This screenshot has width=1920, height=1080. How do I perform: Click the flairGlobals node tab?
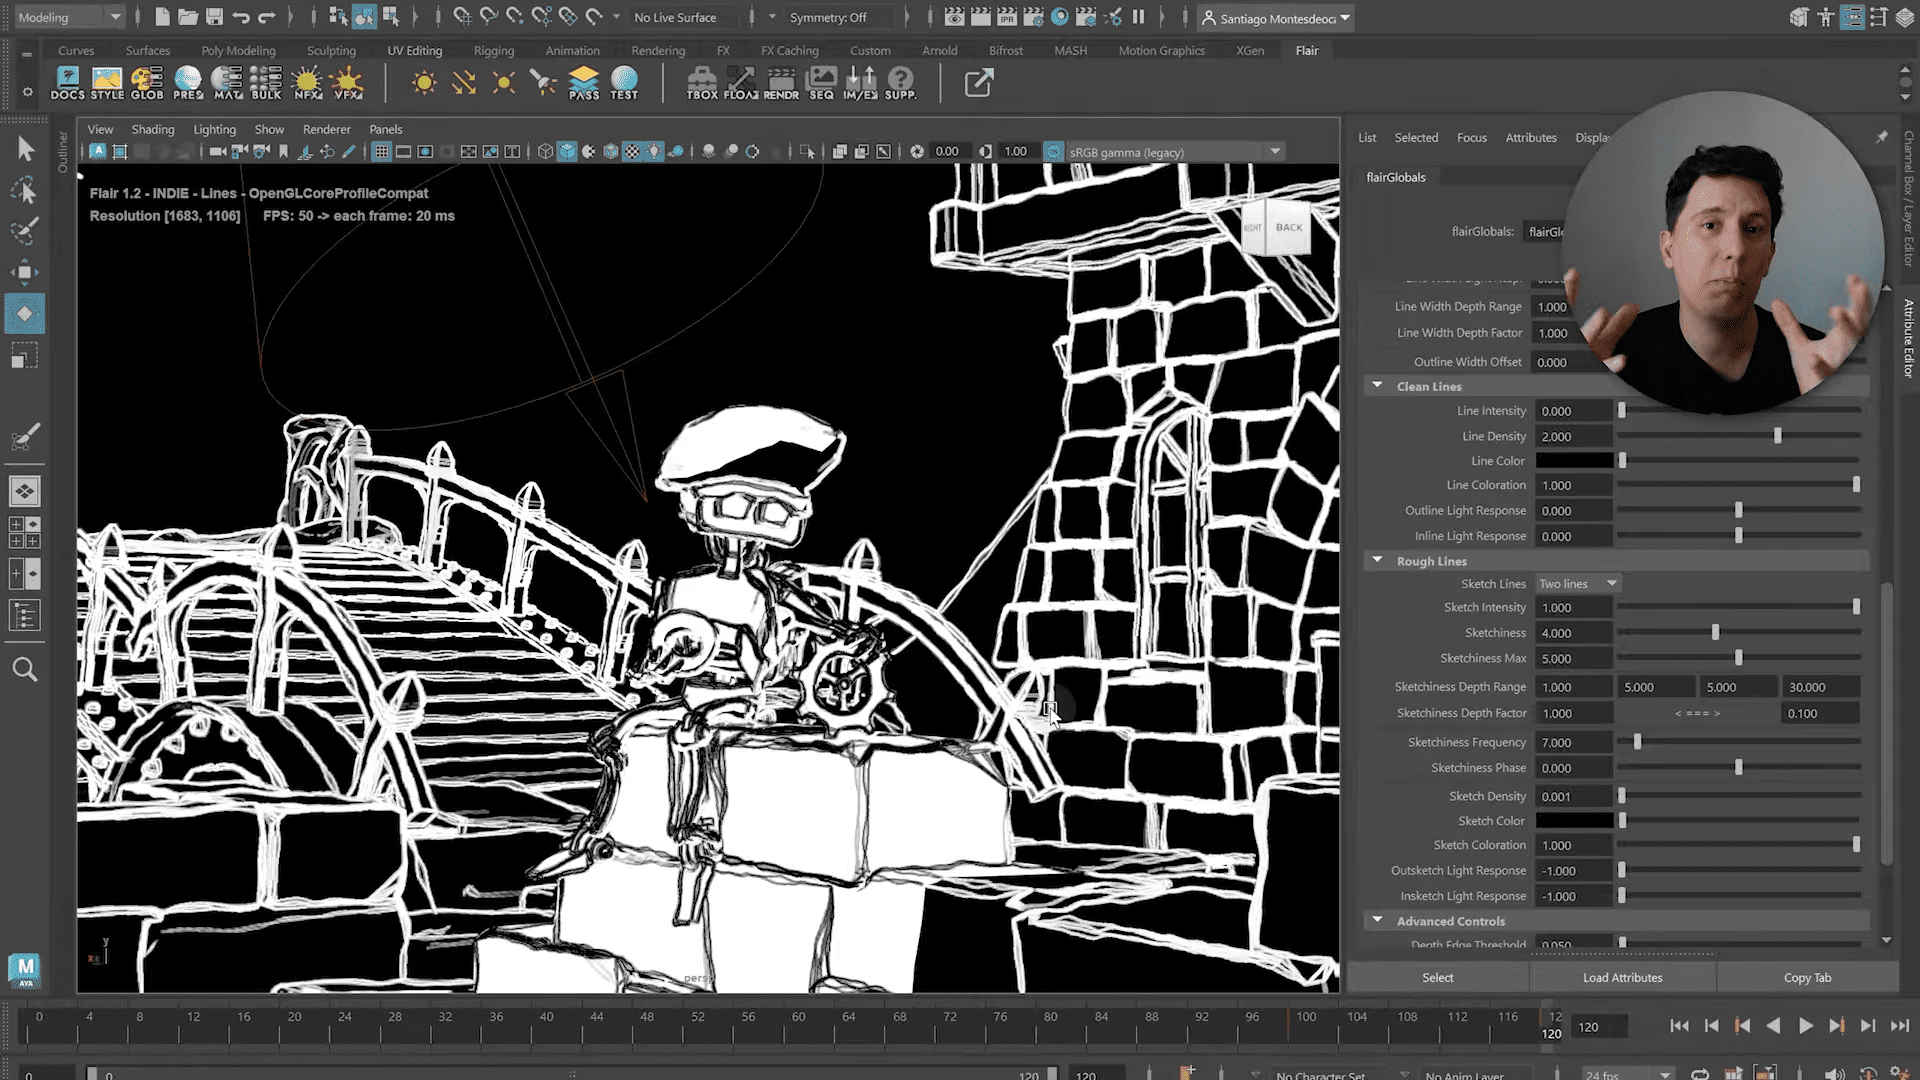tap(1396, 177)
